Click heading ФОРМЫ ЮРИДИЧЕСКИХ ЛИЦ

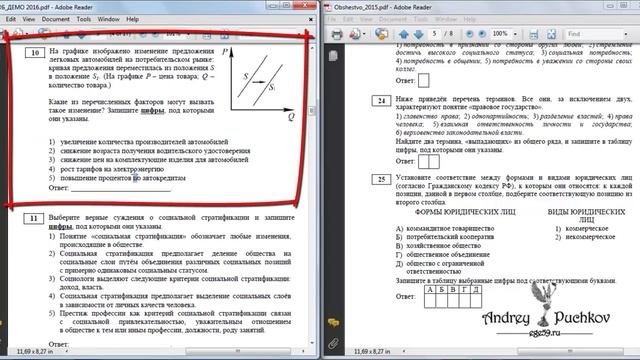(465, 212)
